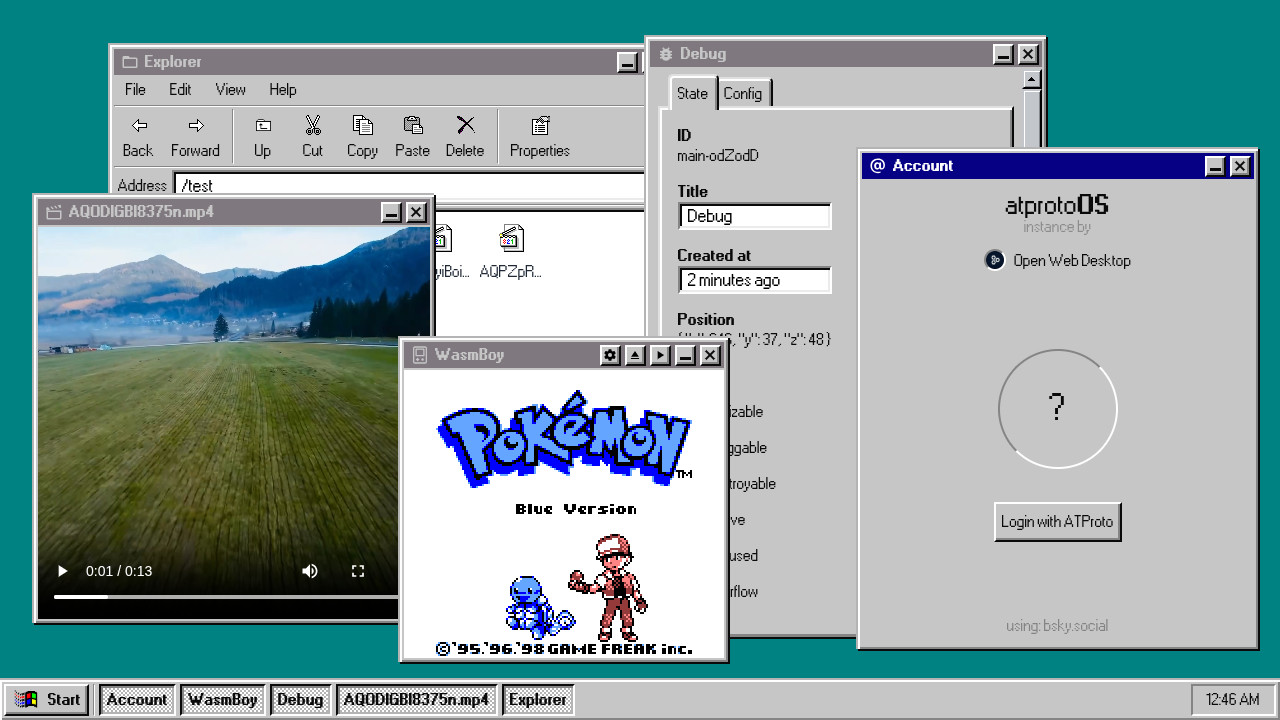Switch to the State tab in Debug

pos(692,93)
